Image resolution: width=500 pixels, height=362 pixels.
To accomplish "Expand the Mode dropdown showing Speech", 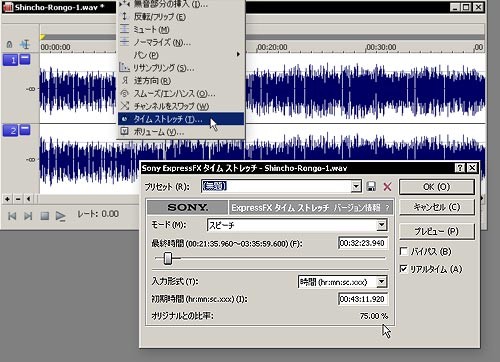I will pos(382,225).
